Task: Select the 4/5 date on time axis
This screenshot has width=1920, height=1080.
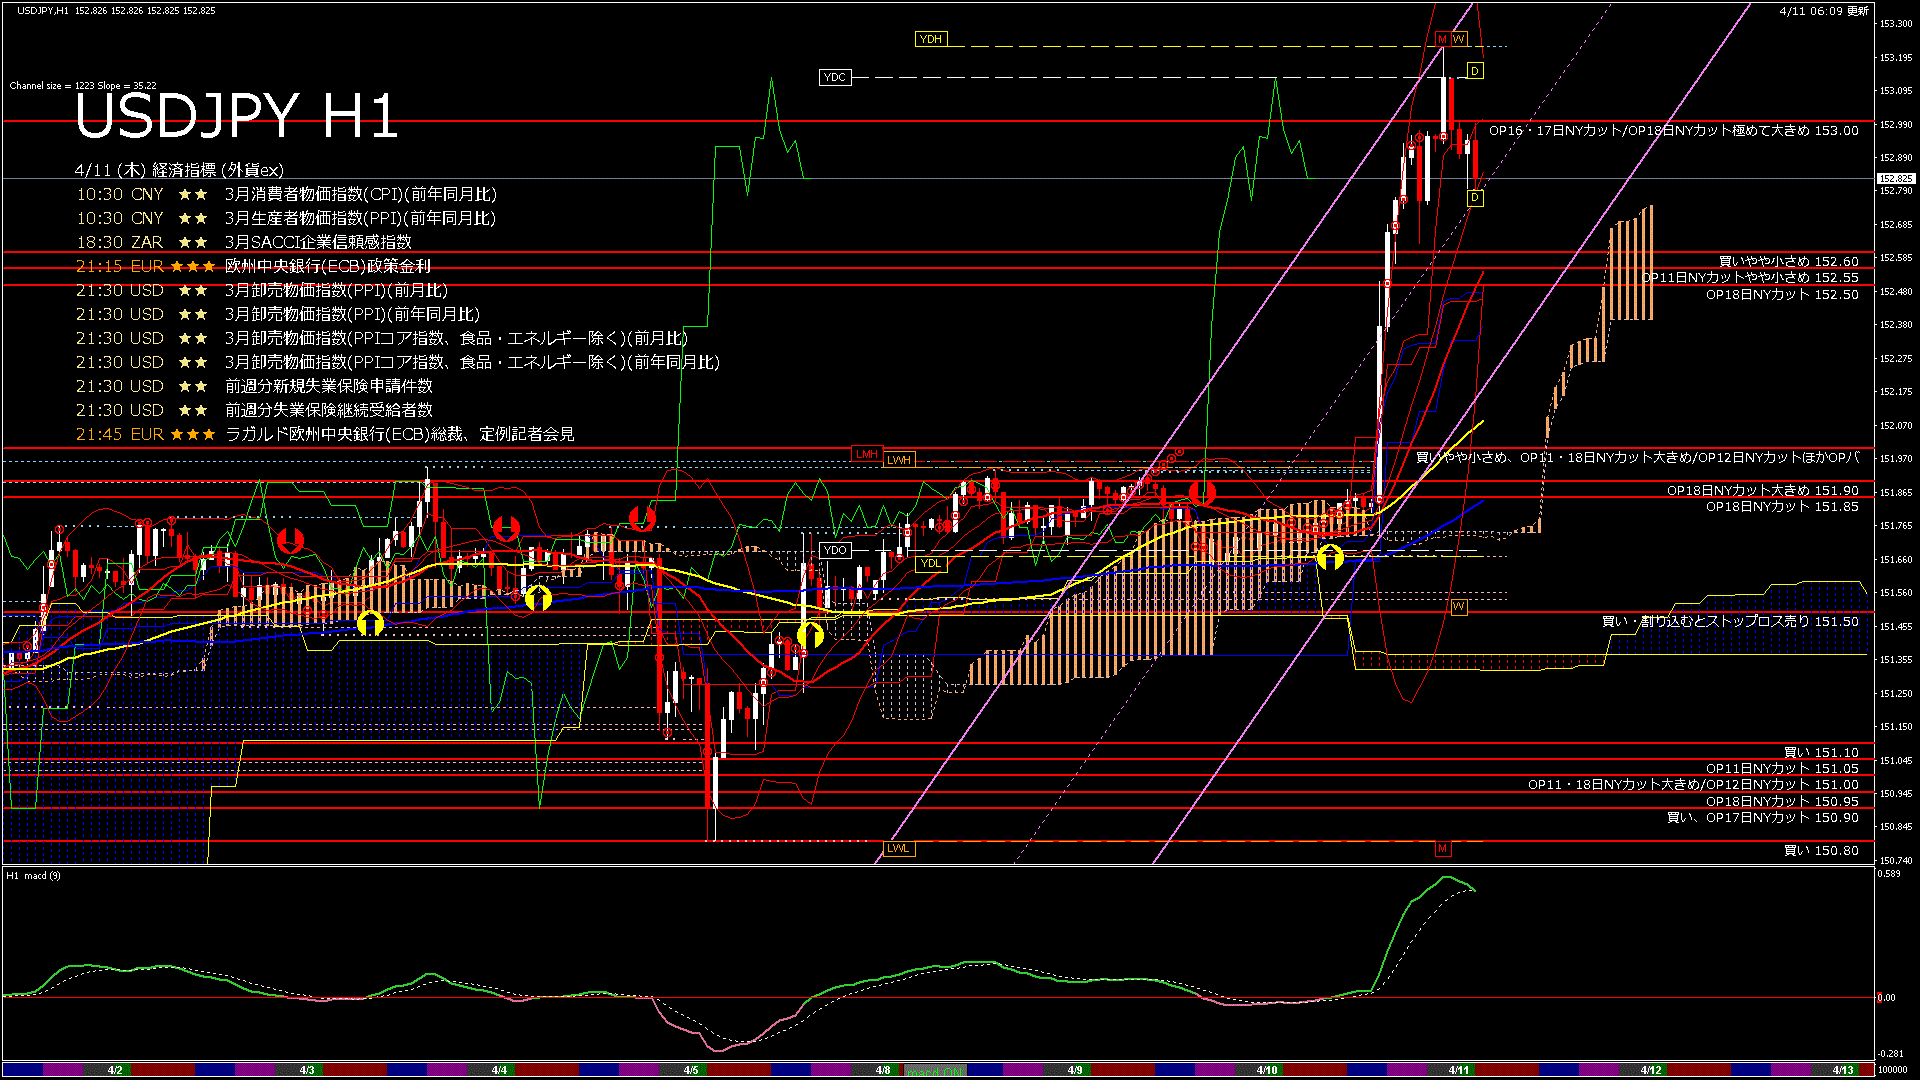Action: tap(691, 1070)
